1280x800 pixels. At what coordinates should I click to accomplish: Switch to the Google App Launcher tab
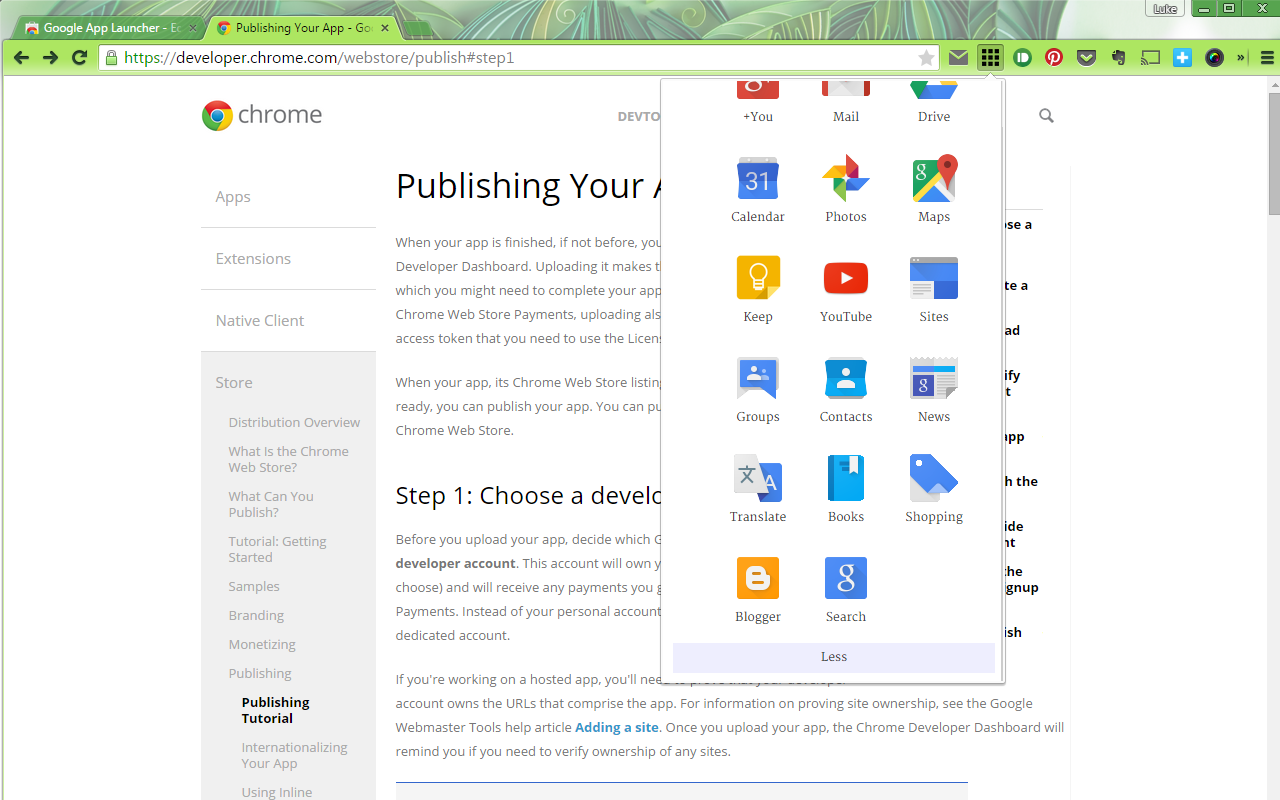click(x=108, y=28)
